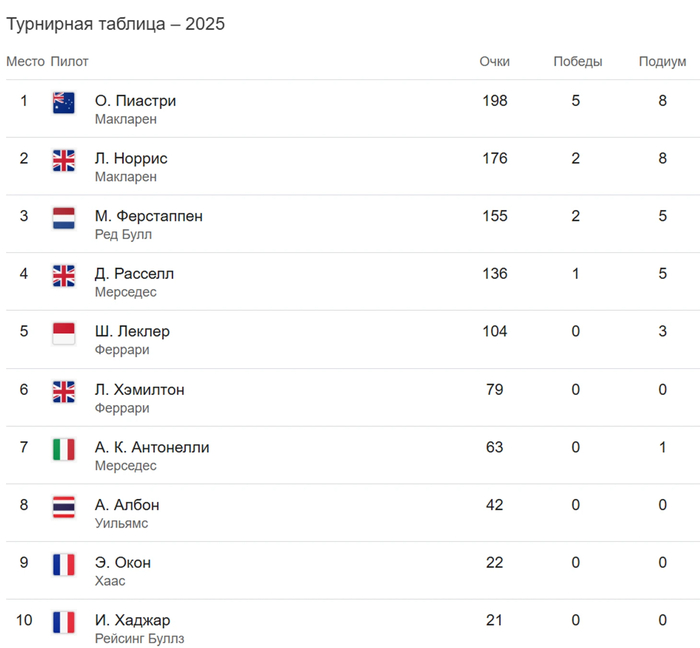The image size is (700, 648).
Task: Click the Thai flag beside Албон
Action: tap(64, 506)
